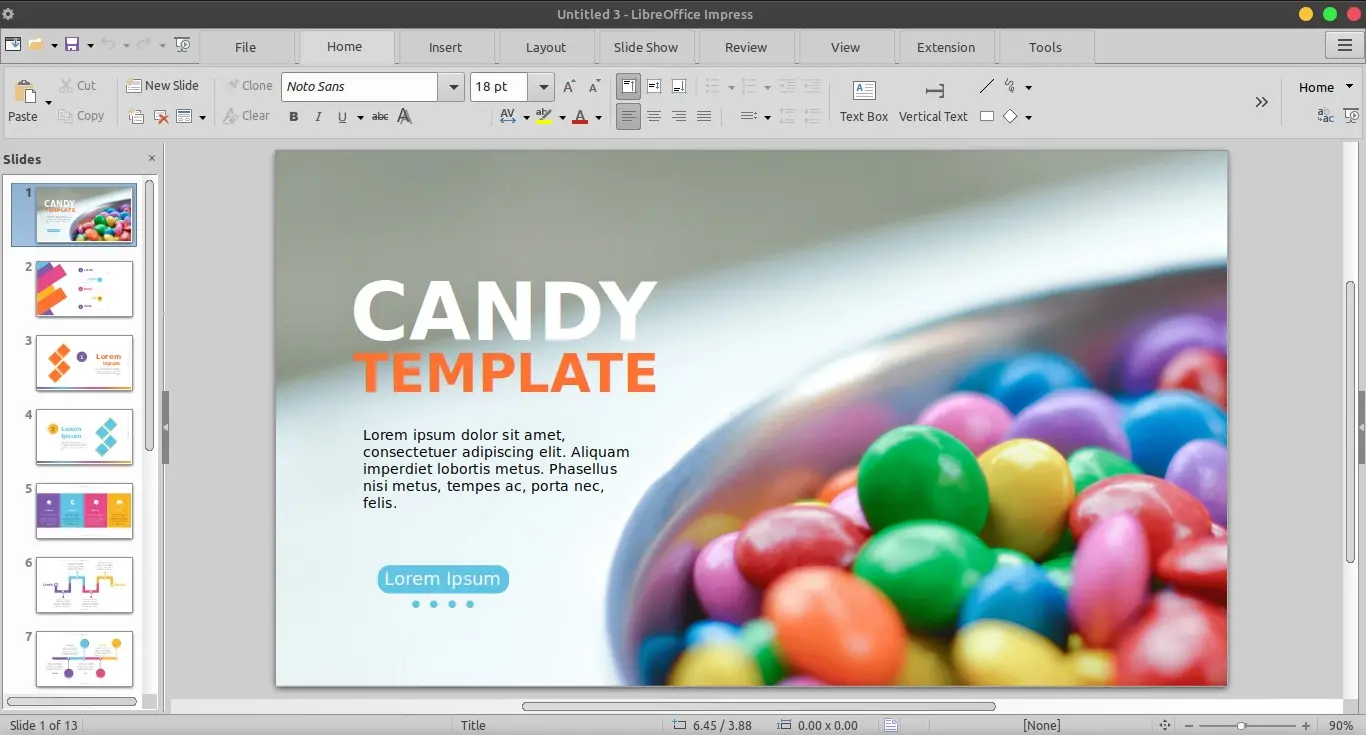Switch to the Insert ribbon tab
This screenshot has height=735, width=1366.
click(446, 47)
